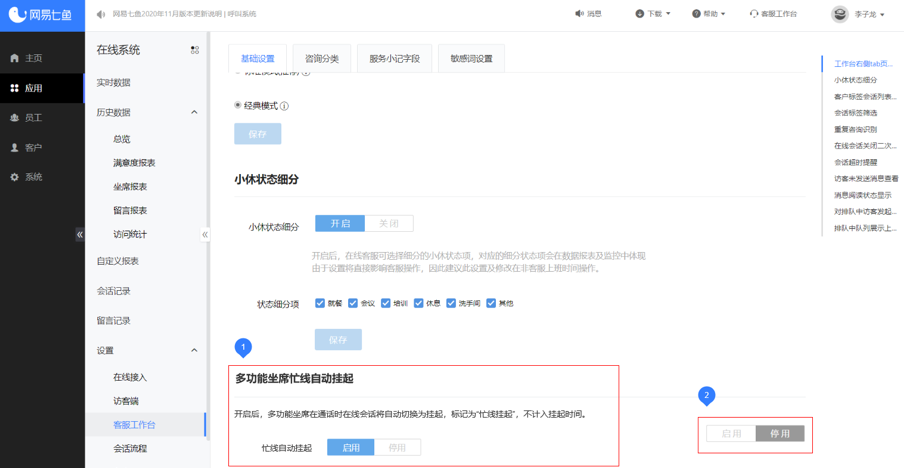The image size is (904, 468).
Task: Collapse the dark left navigation bar arrow
Action: click(x=80, y=235)
